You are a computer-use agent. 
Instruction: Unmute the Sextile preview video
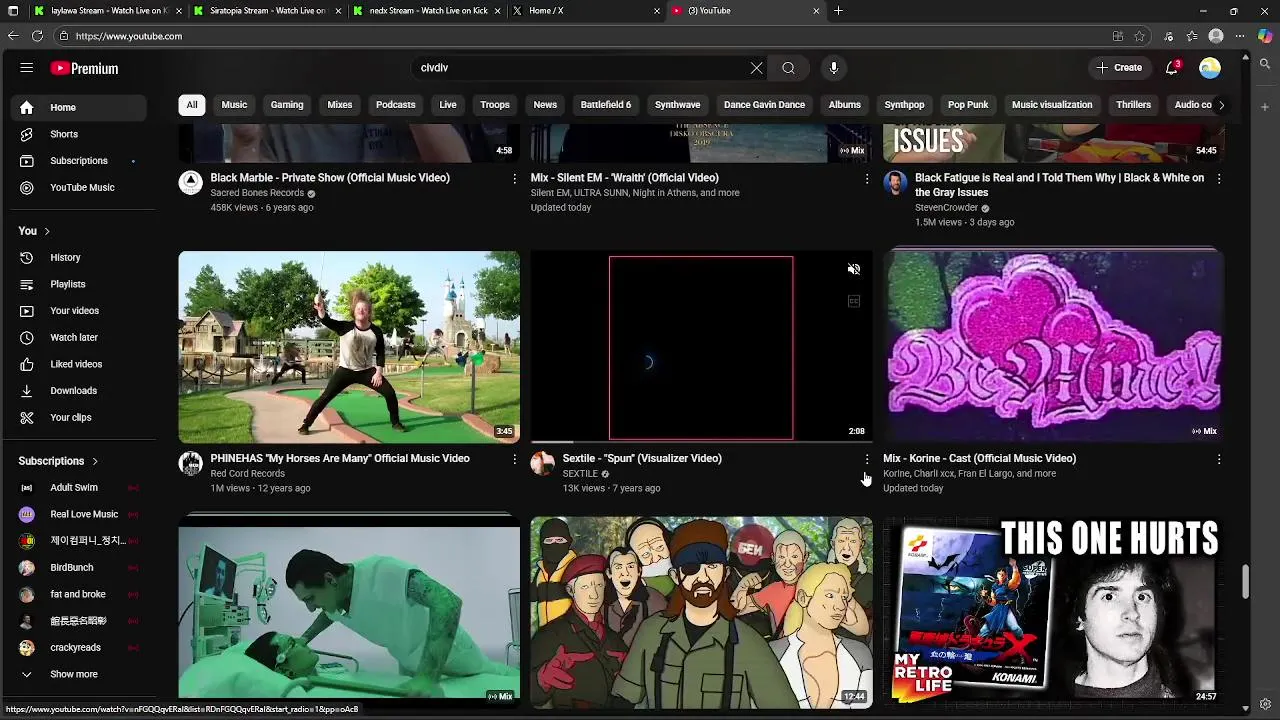[854, 269]
